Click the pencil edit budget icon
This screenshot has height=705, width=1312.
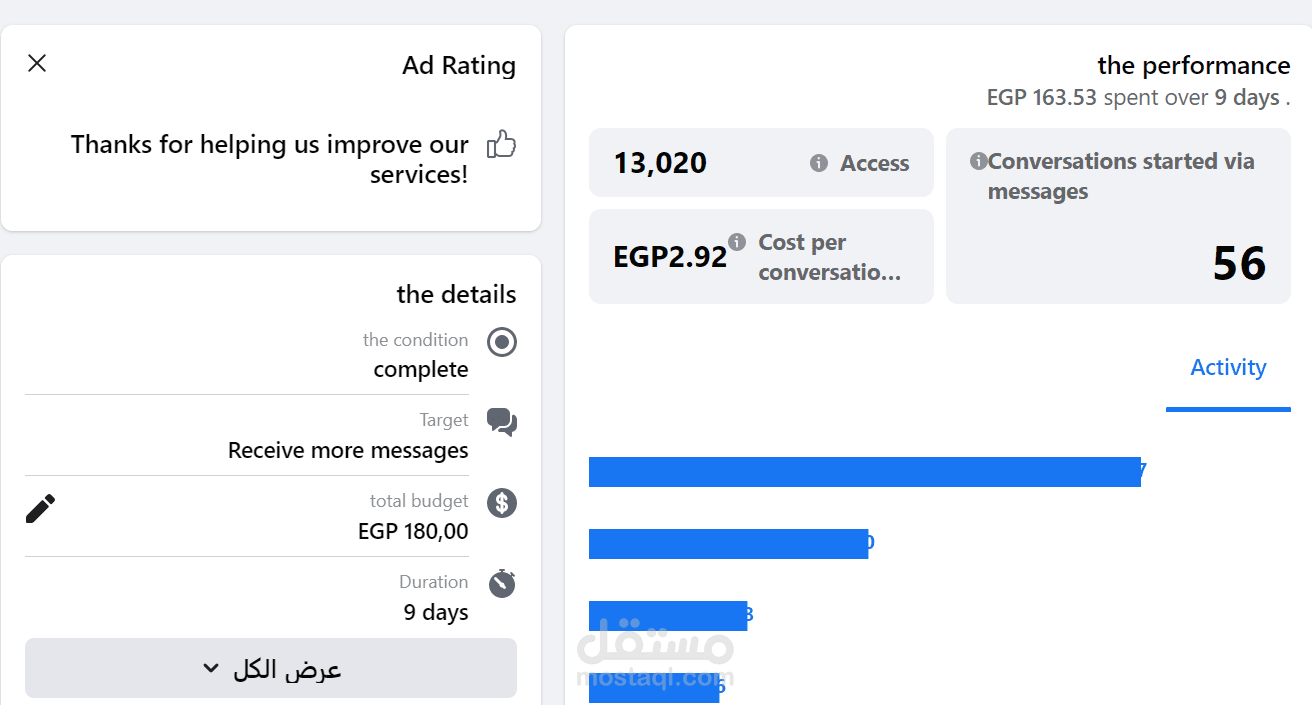pos(40,508)
